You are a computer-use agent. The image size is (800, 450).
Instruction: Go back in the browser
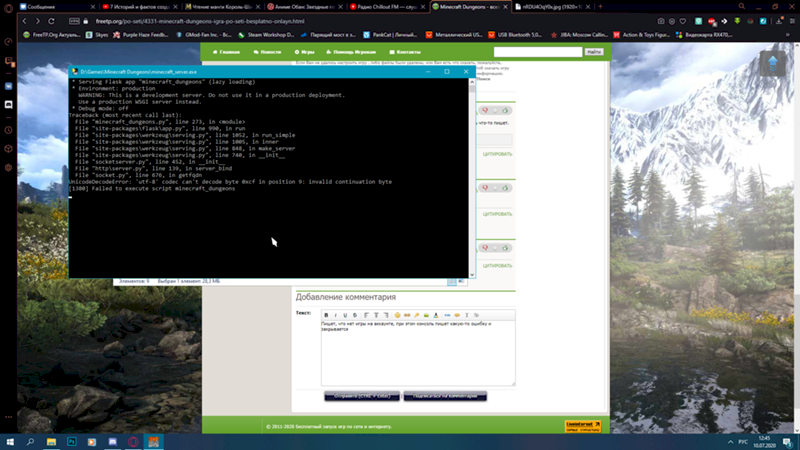24,21
